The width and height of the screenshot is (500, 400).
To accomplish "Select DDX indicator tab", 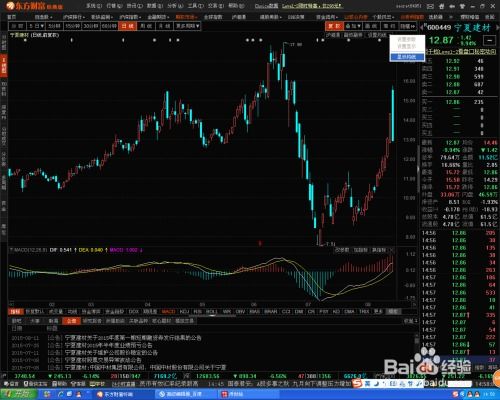I will click(x=133, y=312).
